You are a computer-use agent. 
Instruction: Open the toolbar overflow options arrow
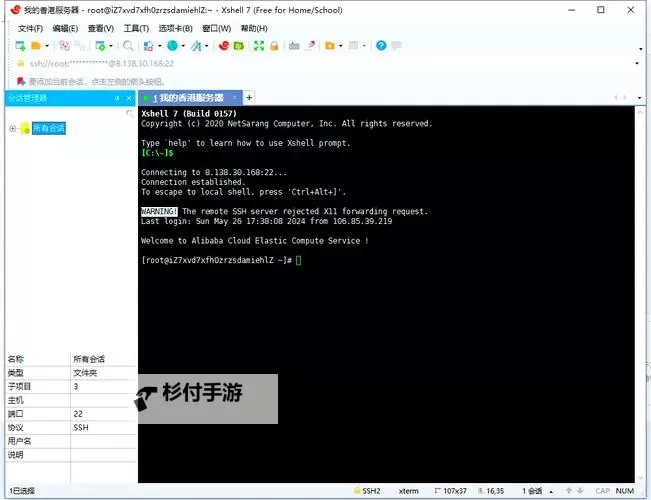click(x=641, y=49)
